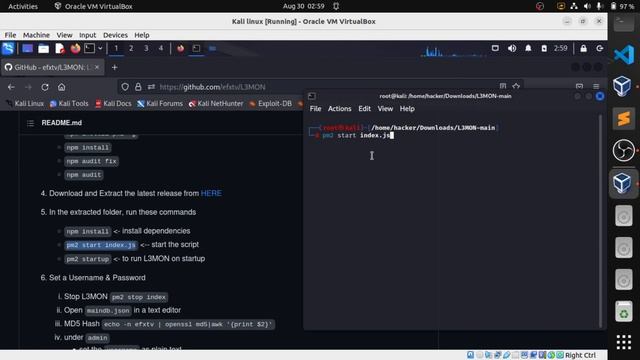Viewport: 640px width, 360px height.
Task: Go back in Firefox
Action: tap(11, 87)
